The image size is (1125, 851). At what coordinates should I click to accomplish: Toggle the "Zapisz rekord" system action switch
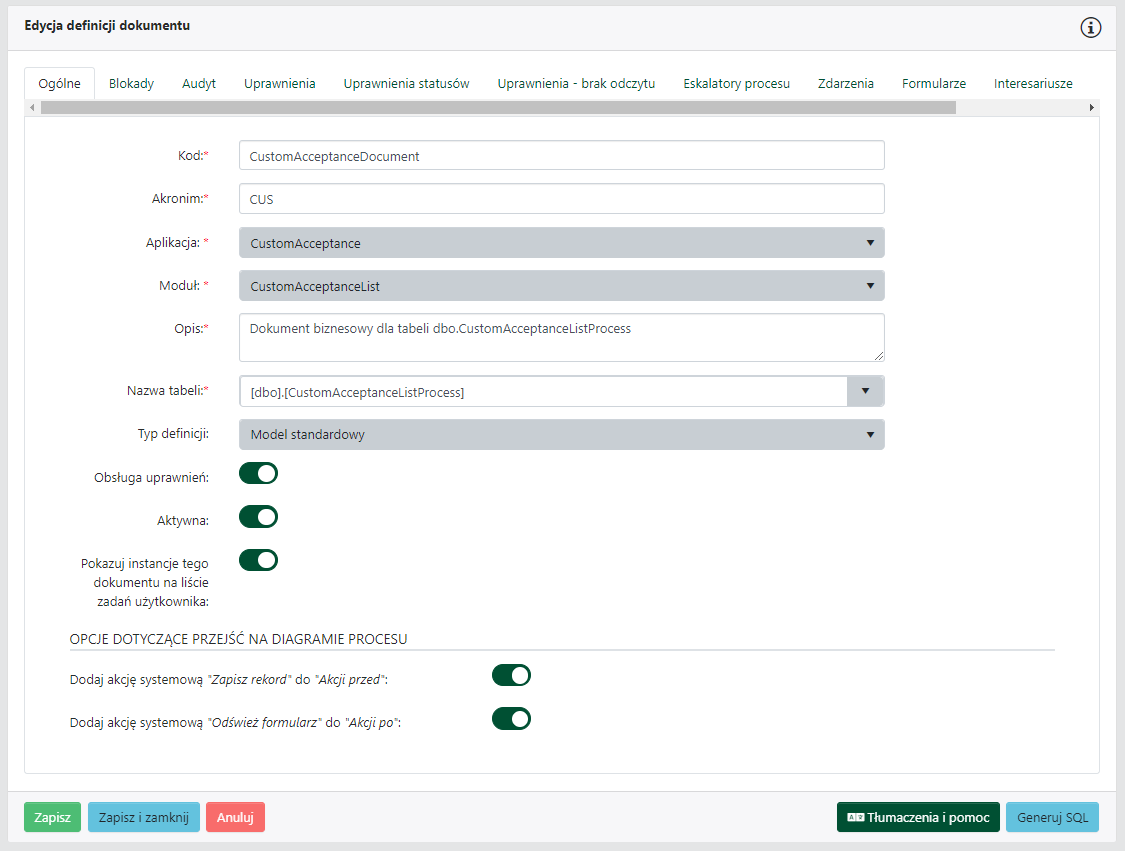point(511,676)
